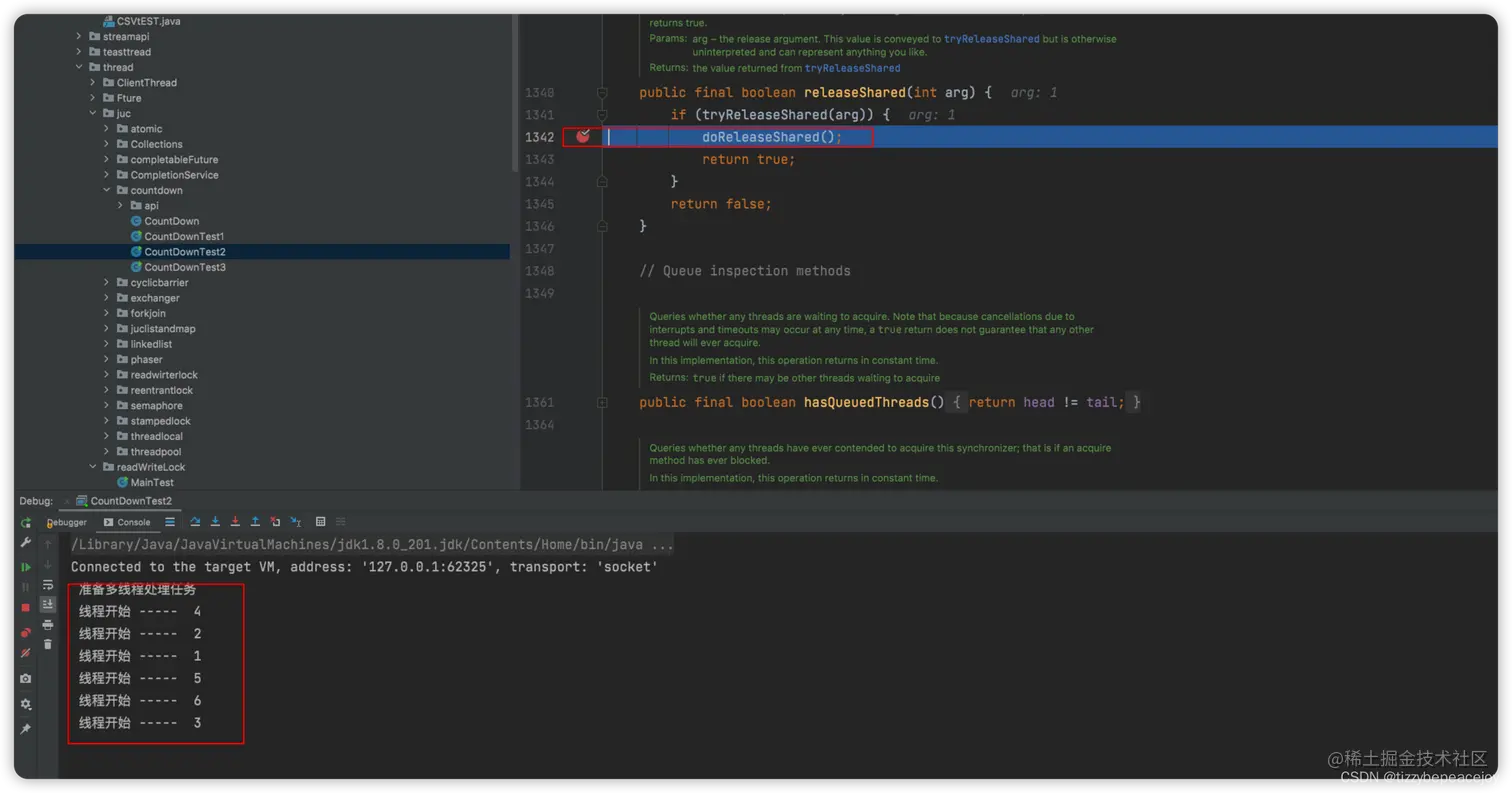Remove the breakpoint on line 1342
This screenshot has height=793, width=1512.
click(583, 137)
